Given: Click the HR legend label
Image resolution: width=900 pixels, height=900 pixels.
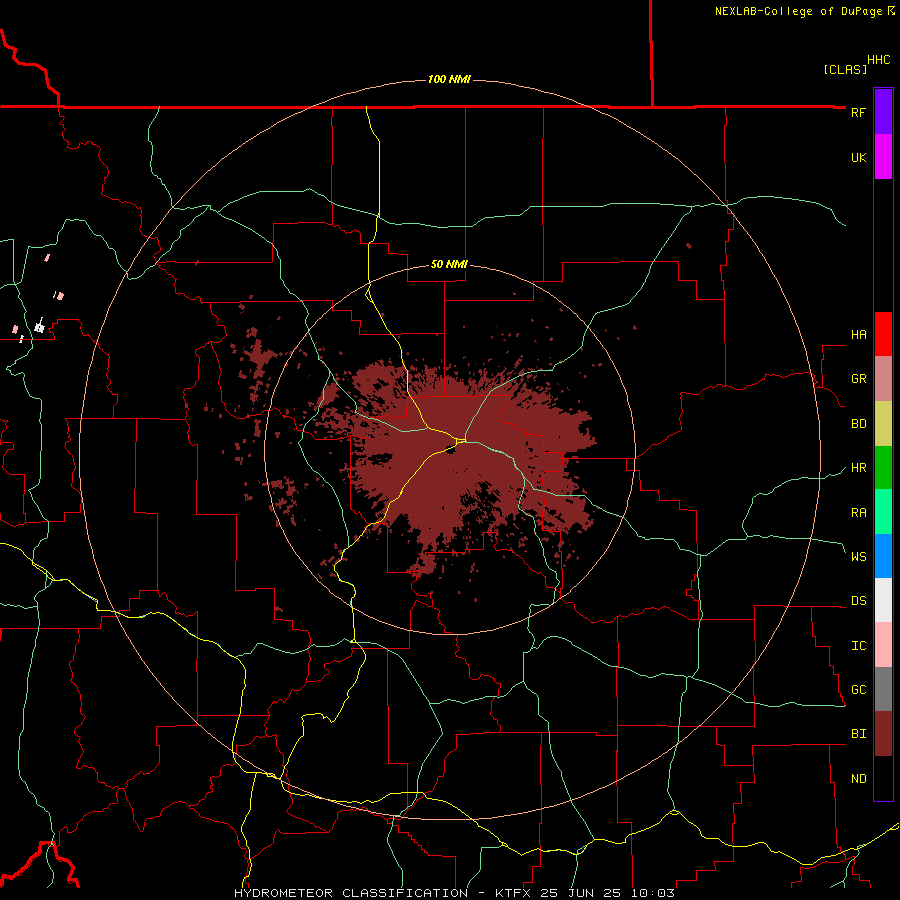Looking at the screenshot, I should [x=858, y=468].
